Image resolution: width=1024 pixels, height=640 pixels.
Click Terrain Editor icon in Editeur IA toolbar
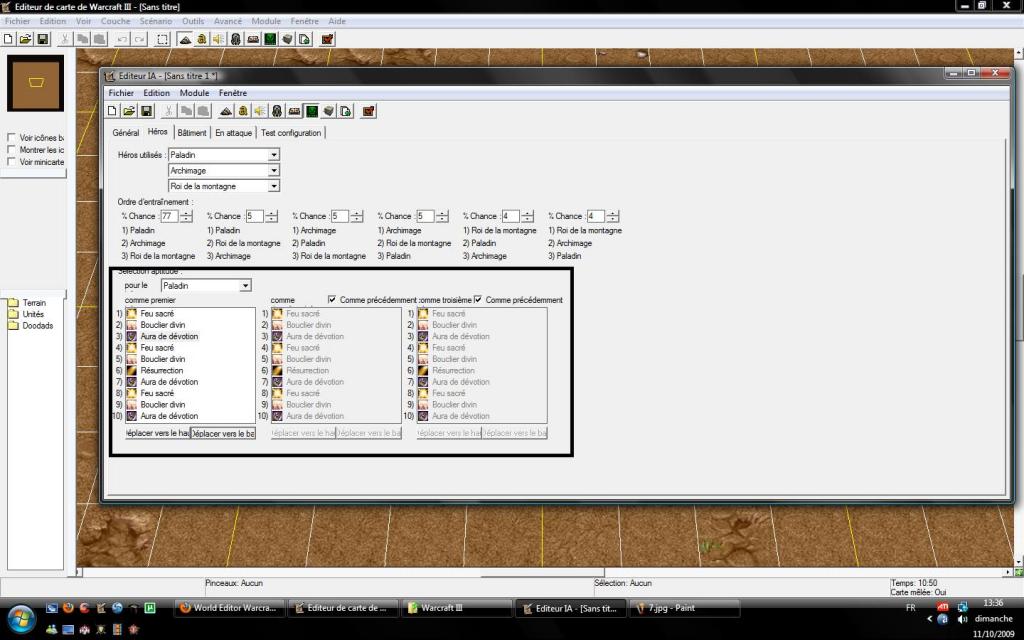click(226, 111)
